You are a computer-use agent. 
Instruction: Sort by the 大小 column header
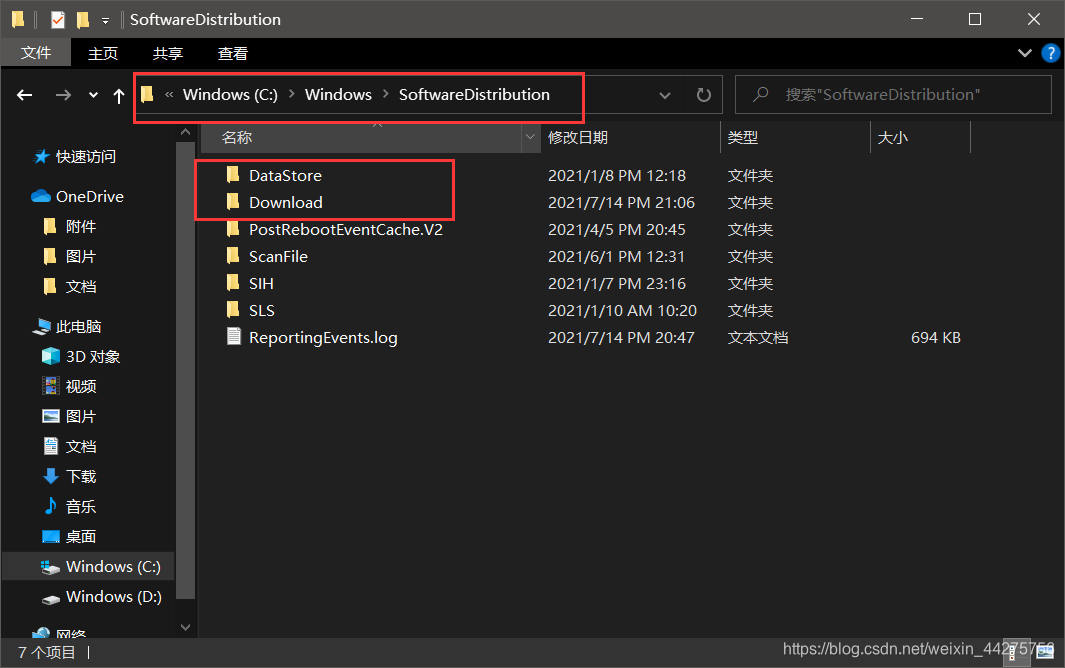tap(920, 138)
